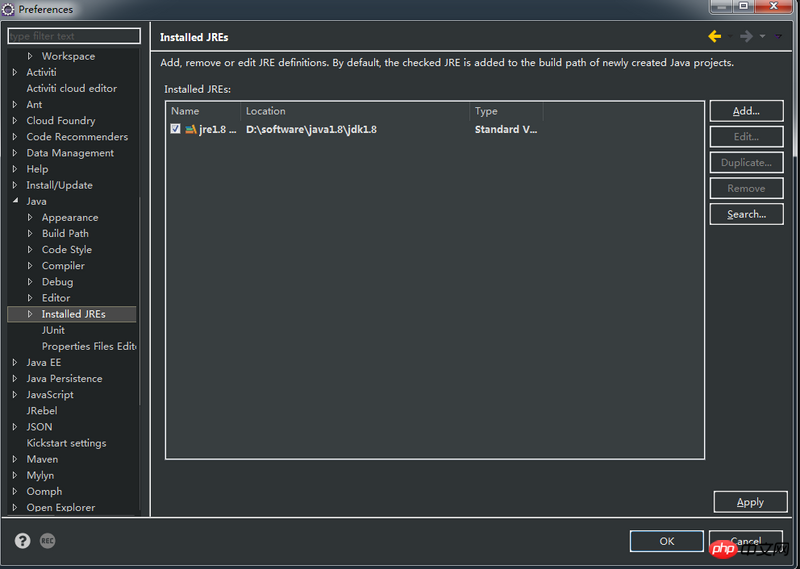This screenshot has height=569, width=800.
Task: Select Properties Files Editor page
Action: point(89,346)
